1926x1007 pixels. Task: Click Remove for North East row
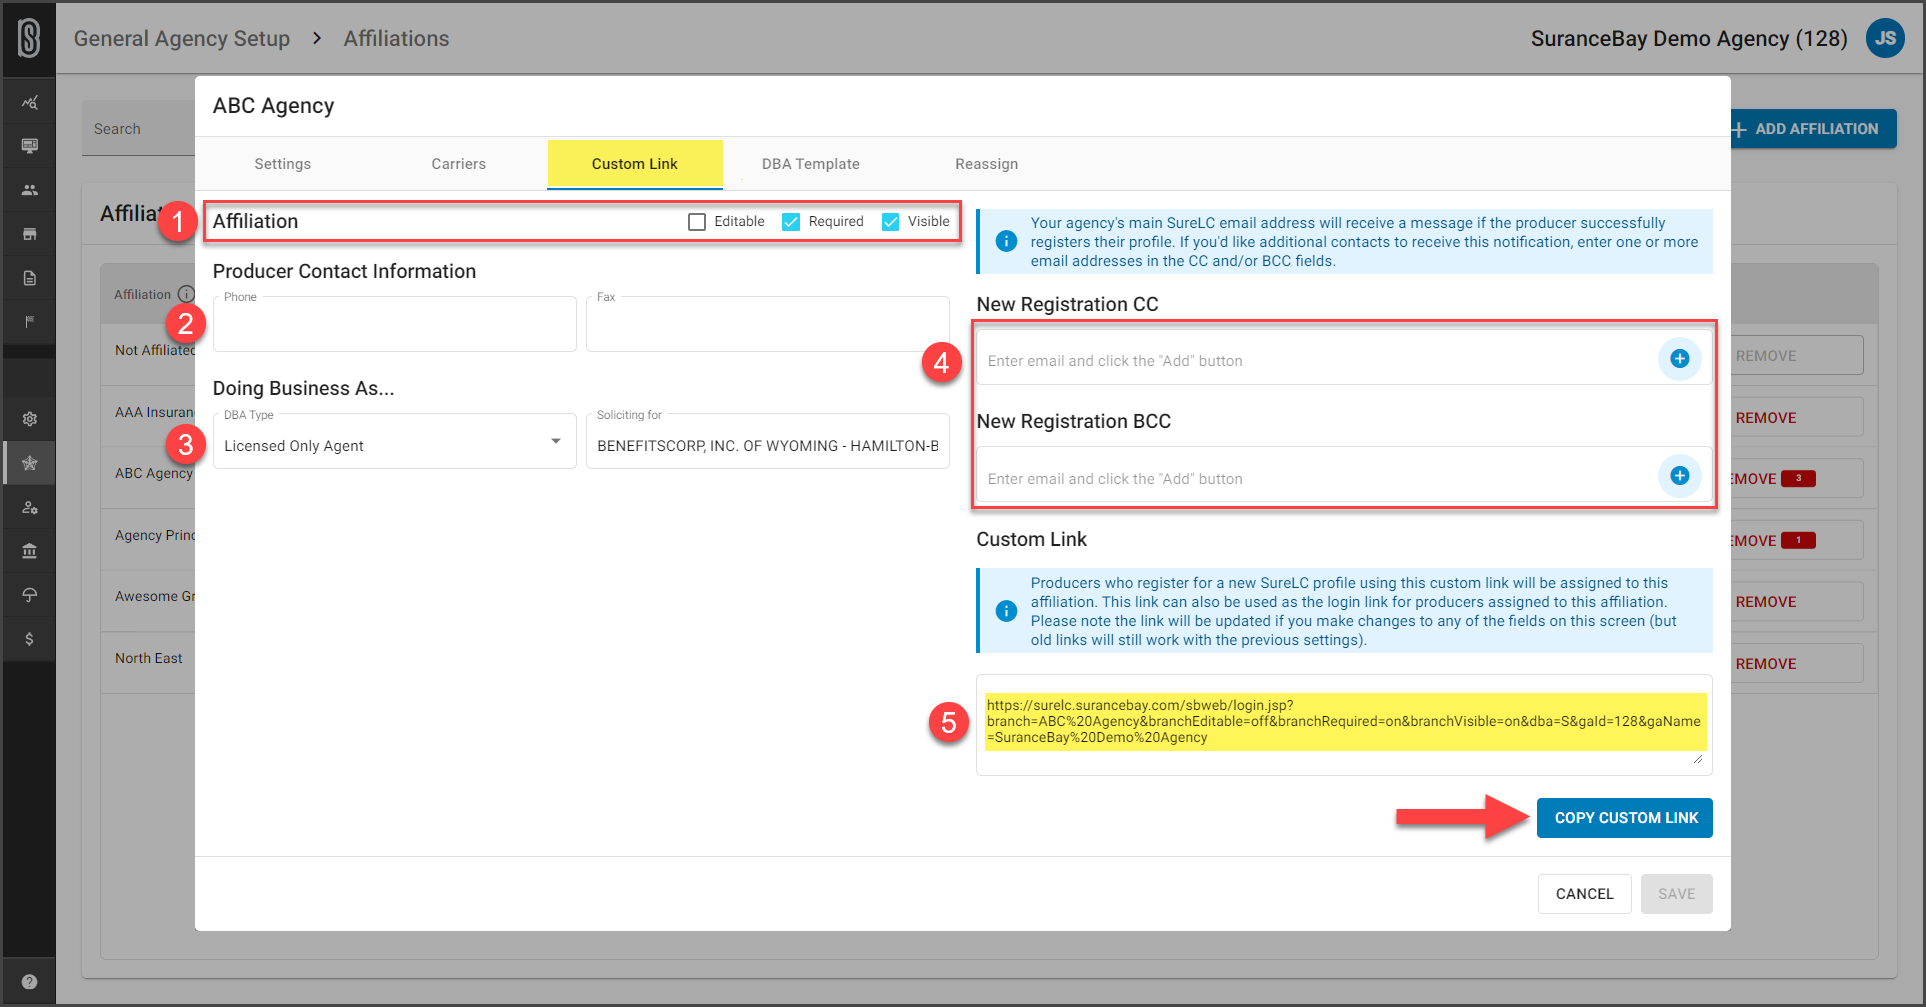click(x=1796, y=664)
